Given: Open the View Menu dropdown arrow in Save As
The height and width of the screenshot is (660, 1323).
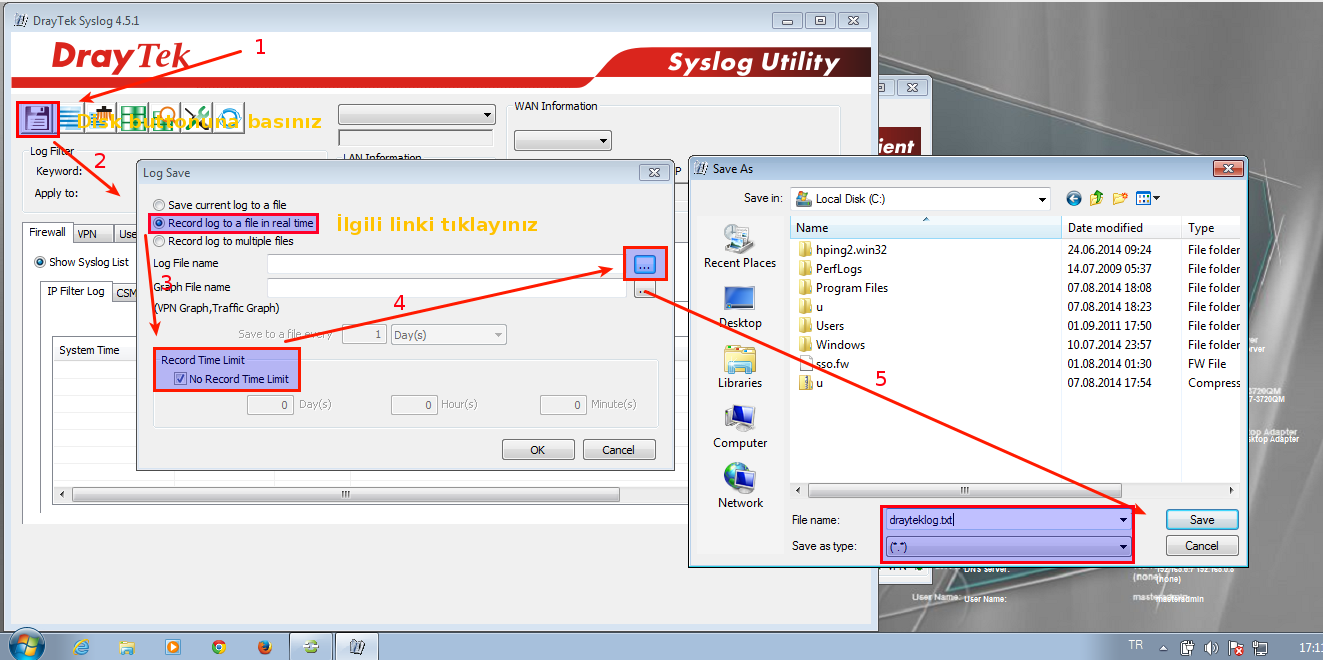Looking at the screenshot, I should [x=1156, y=199].
